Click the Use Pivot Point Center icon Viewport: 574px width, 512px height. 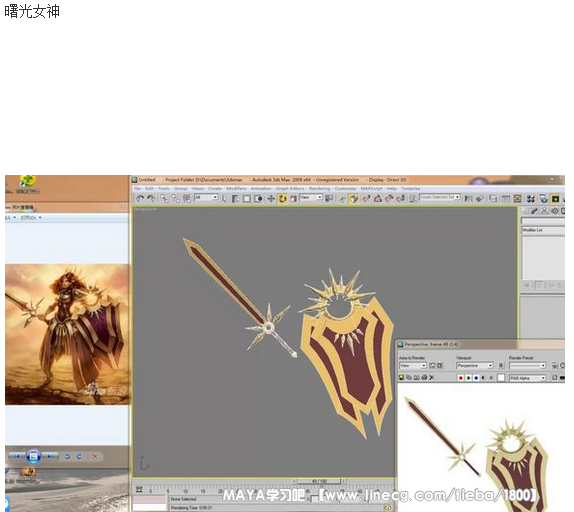coord(329,198)
